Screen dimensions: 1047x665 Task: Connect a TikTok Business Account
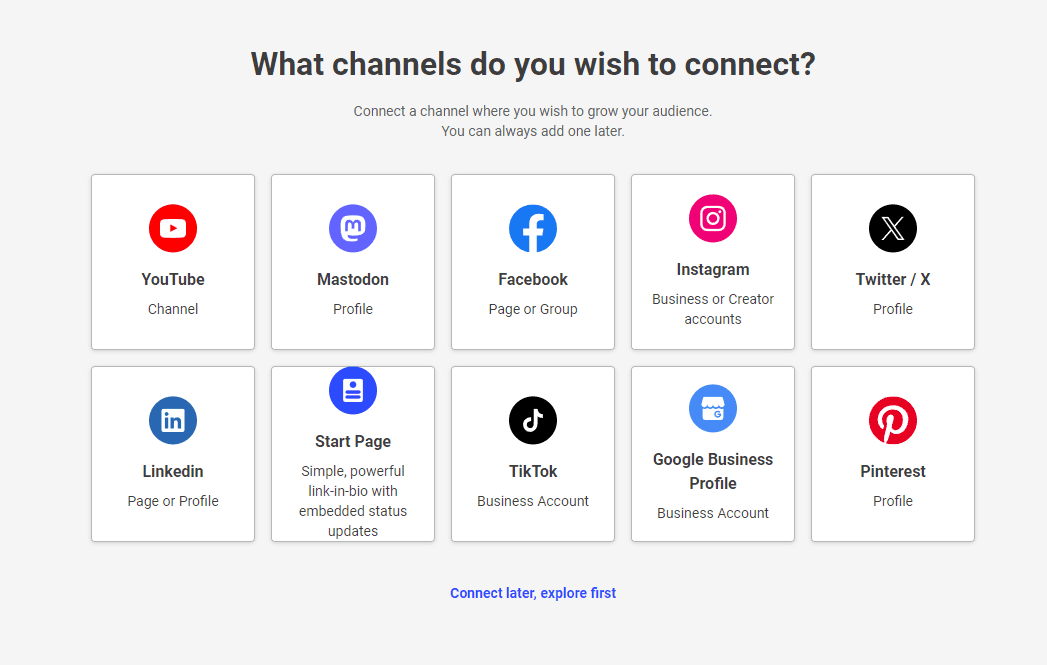532,454
